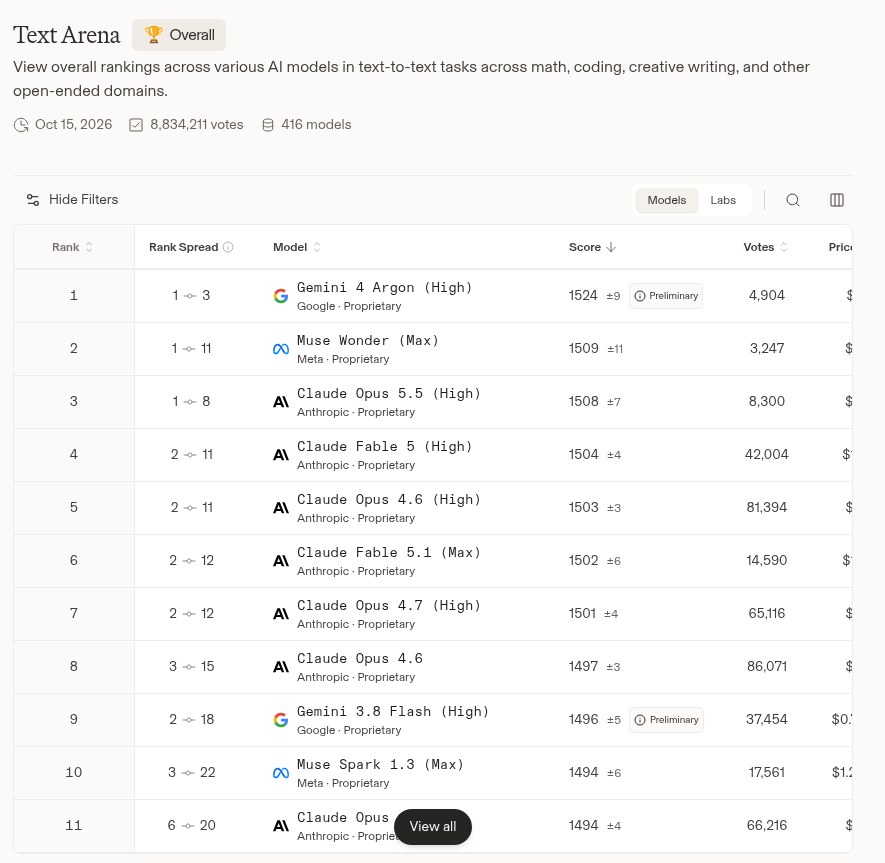
Task: Click the Google logo beside Gemini 4 Argon
Action: click(281, 296)
